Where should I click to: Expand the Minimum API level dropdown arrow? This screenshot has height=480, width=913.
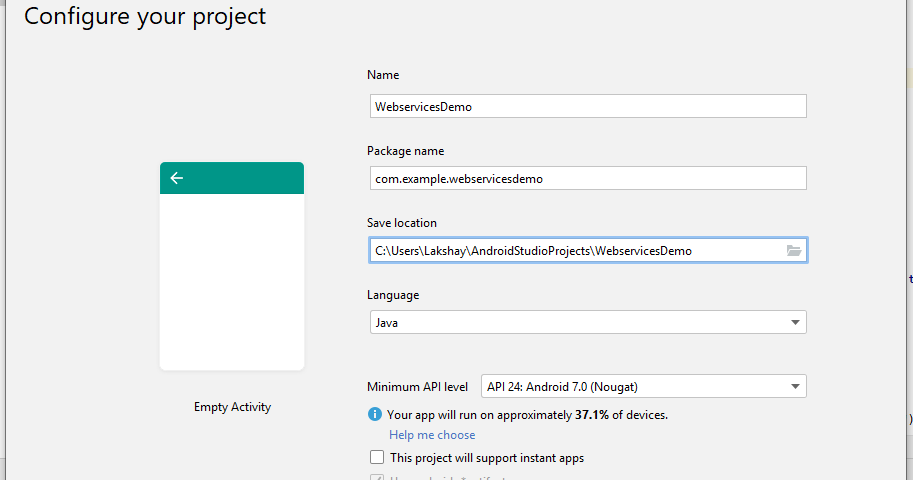click(x=795, y=386)
